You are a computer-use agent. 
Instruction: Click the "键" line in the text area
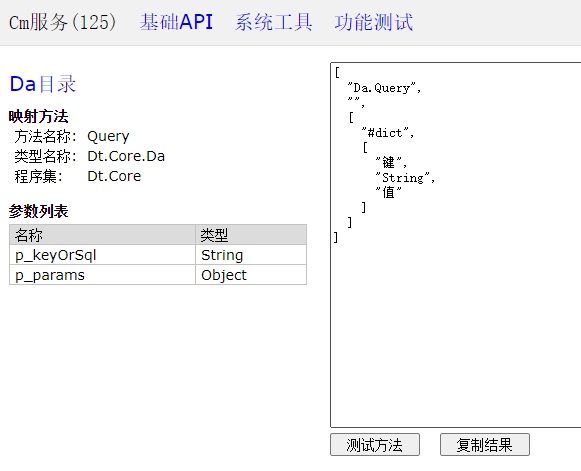[391, 162]
